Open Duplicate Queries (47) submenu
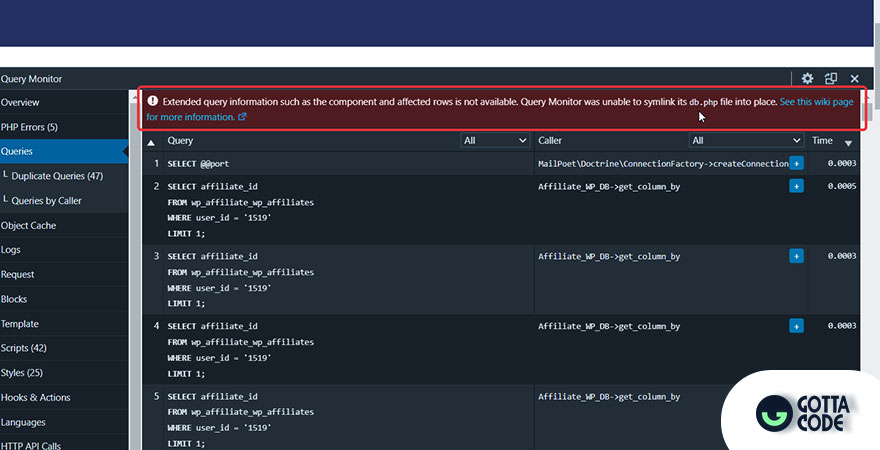The height and width of the screenshot is (450, 880). click(x=63, y=176)
